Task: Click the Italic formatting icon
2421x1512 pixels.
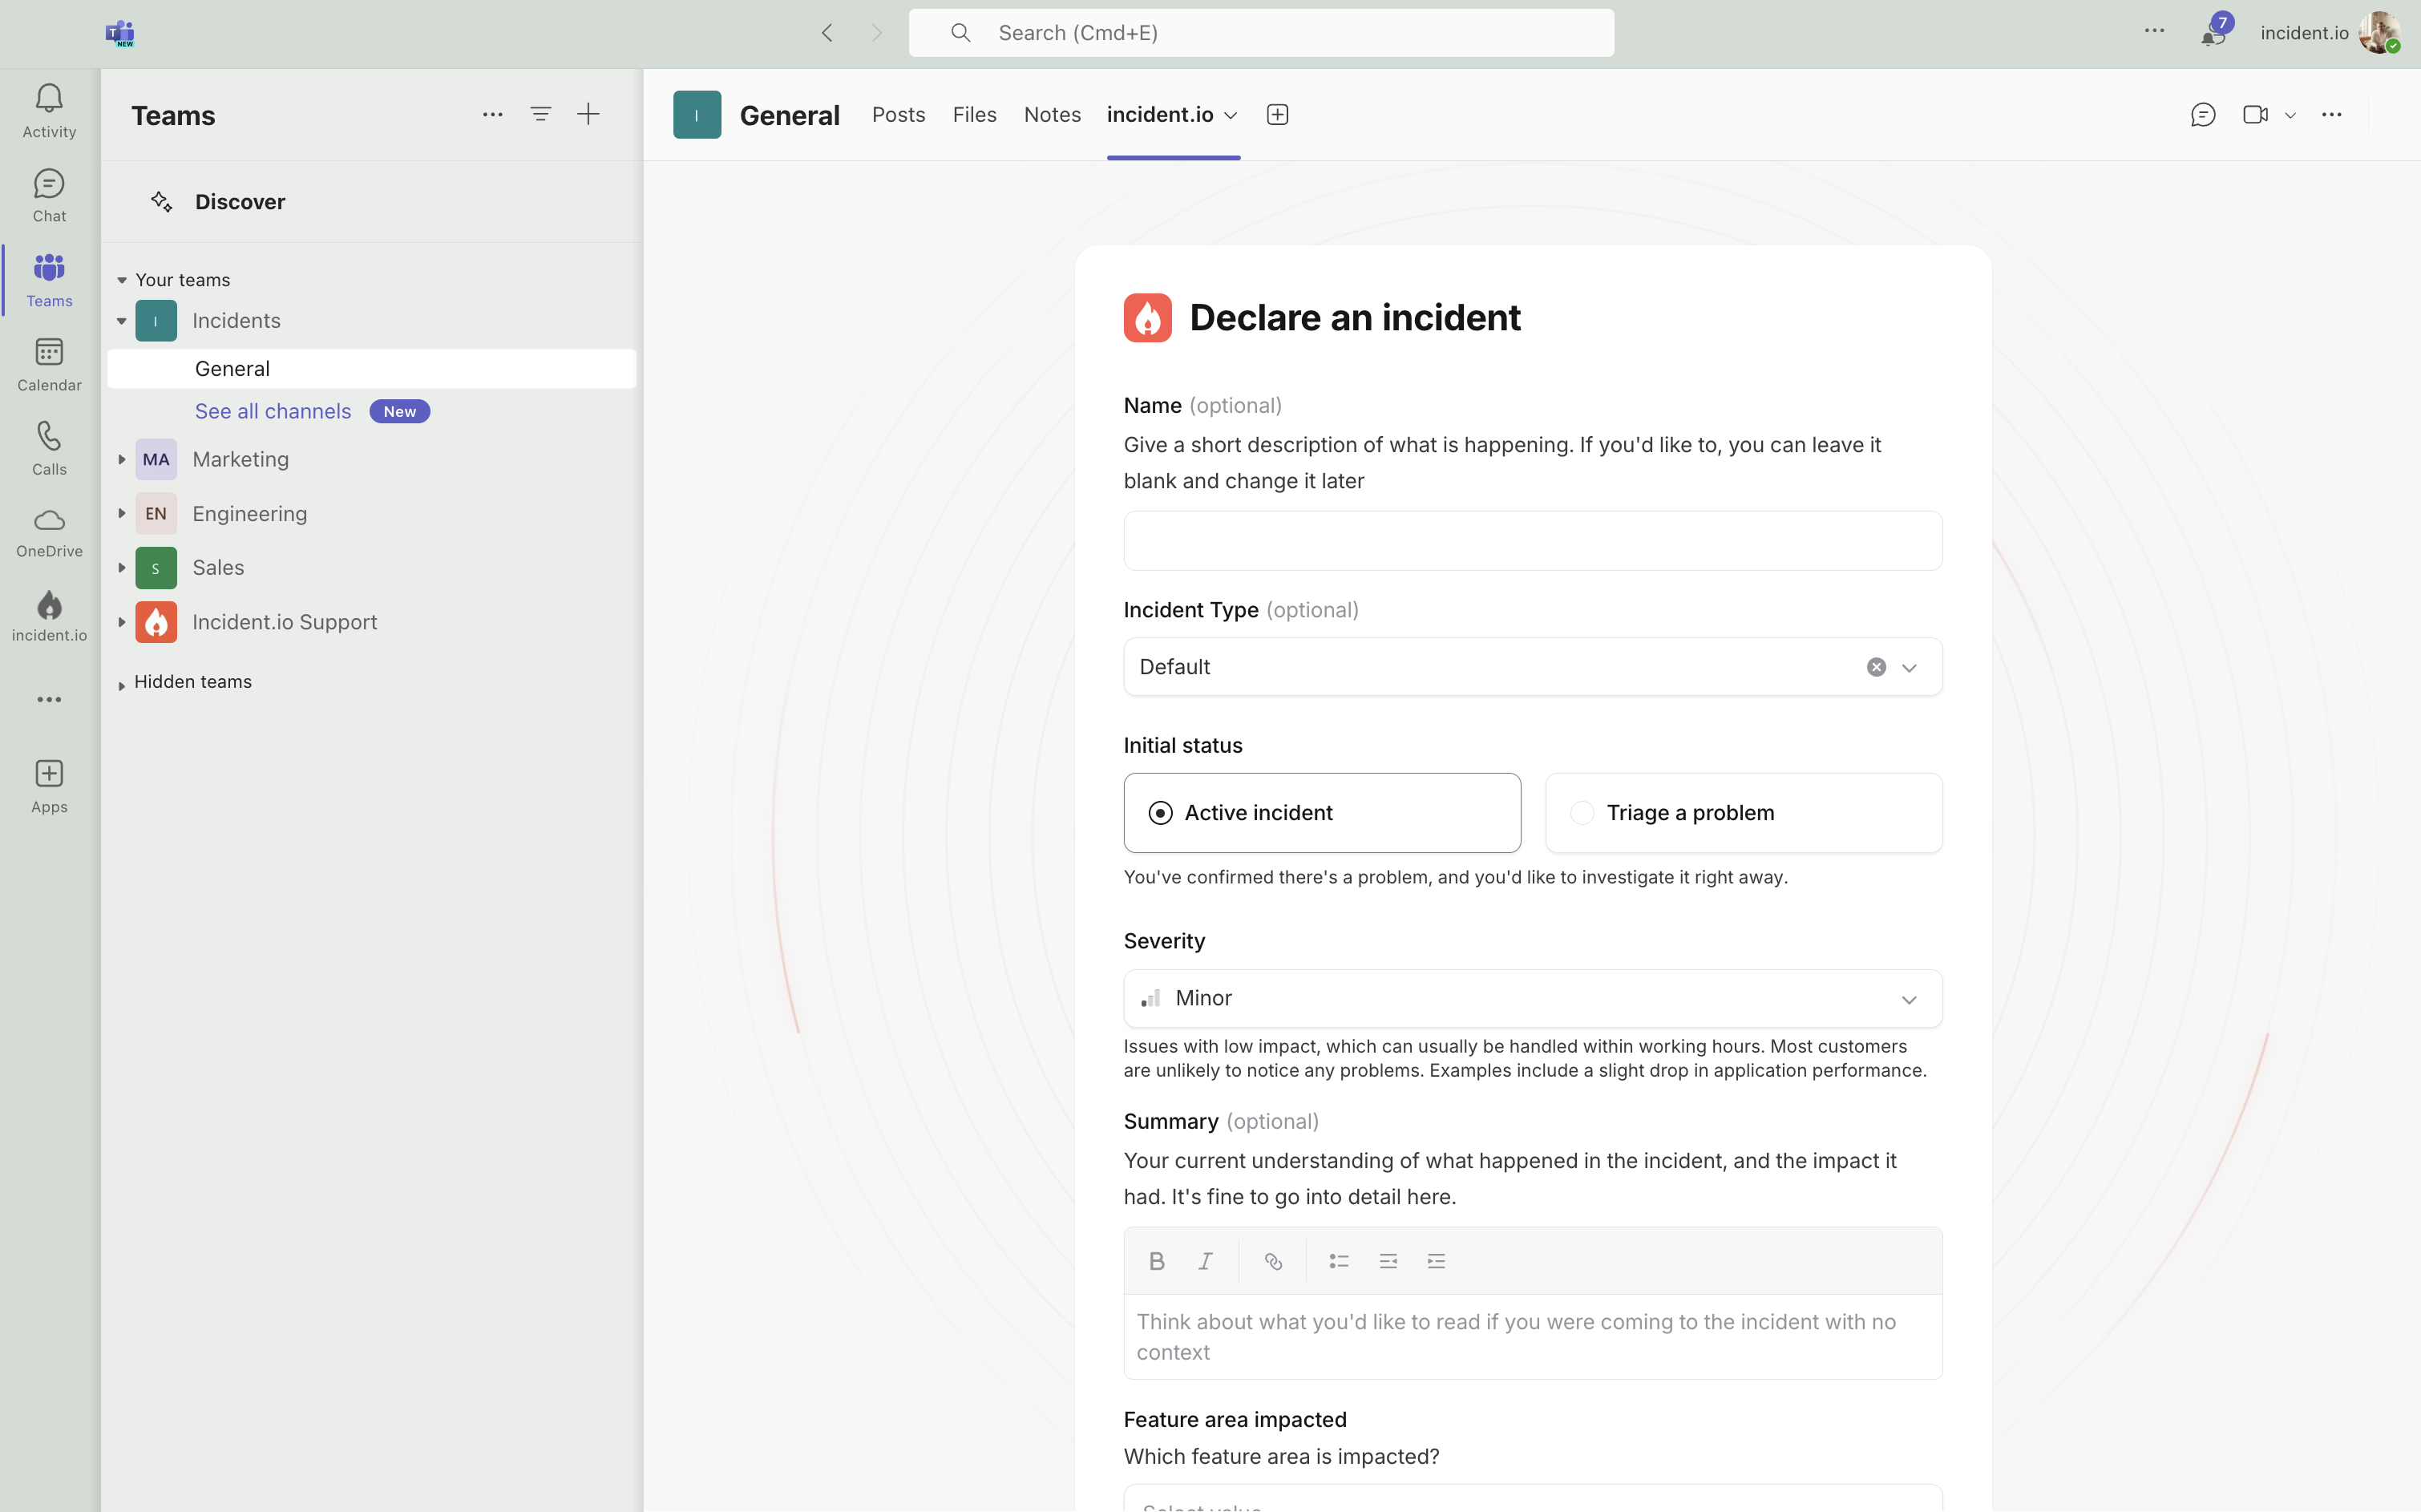Action: click(x=1205, y=1261)
